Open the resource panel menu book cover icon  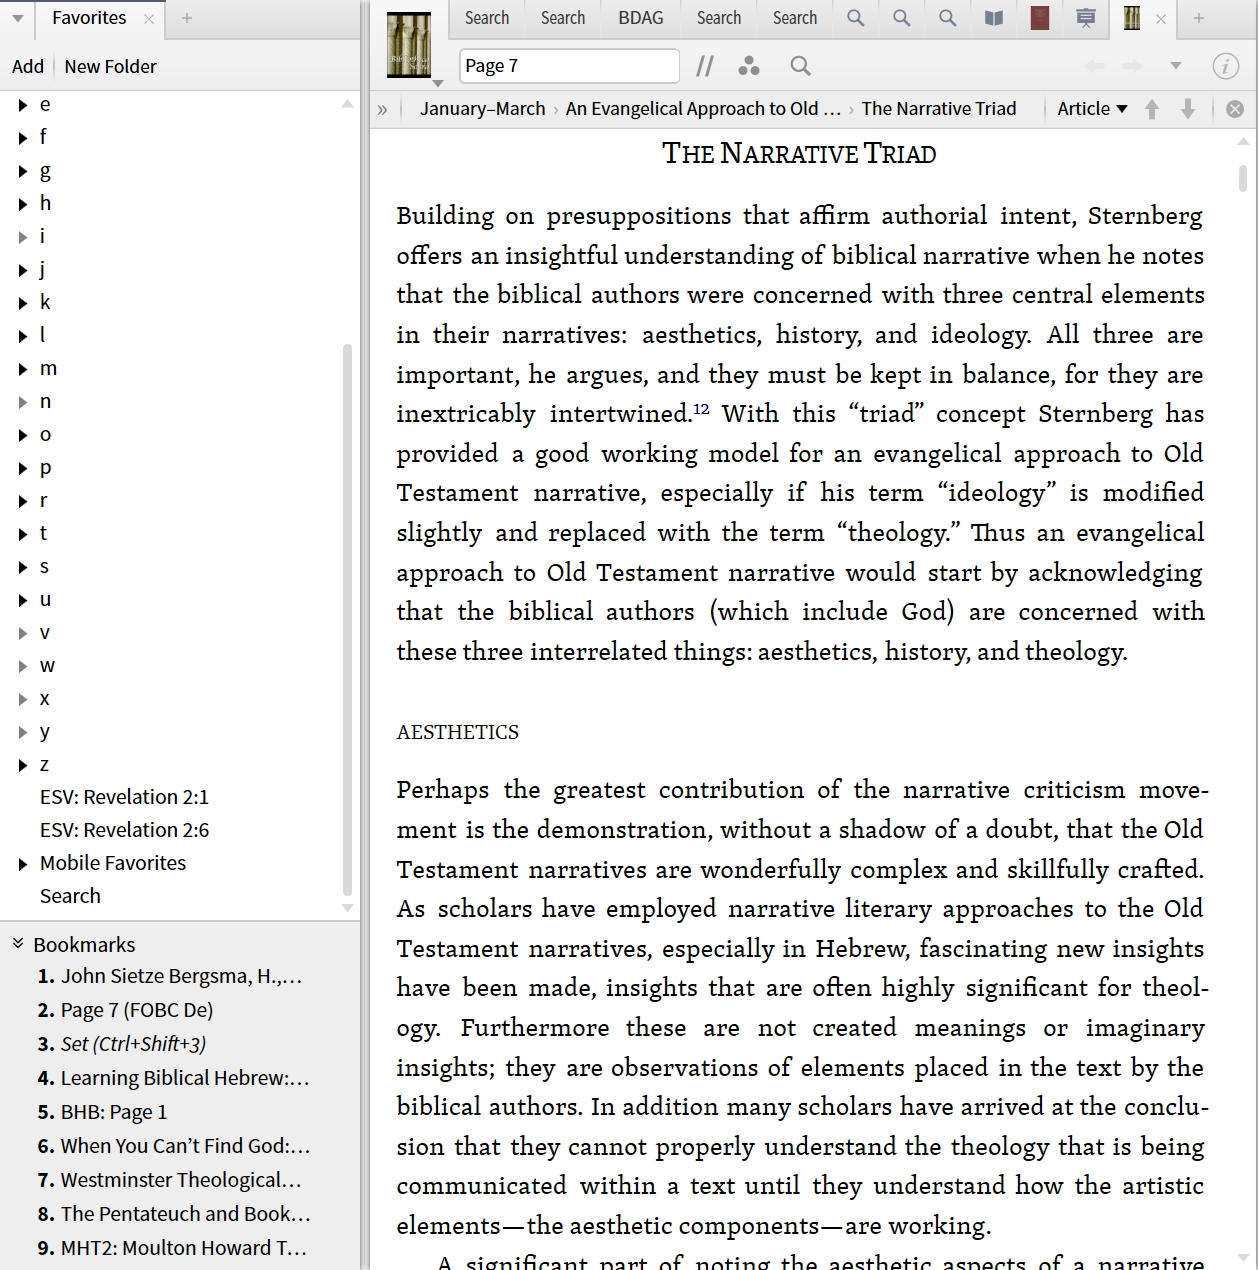coord(409,46)
